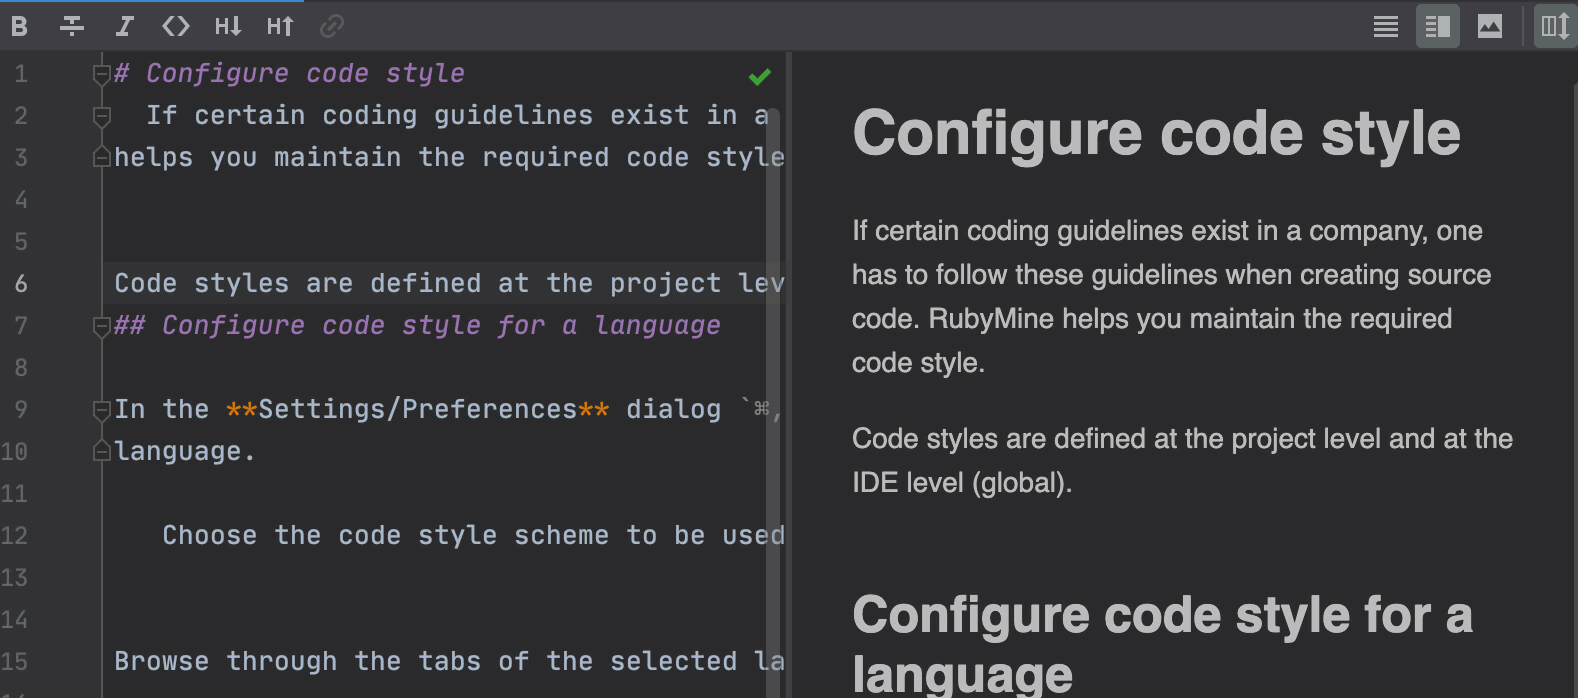Viewport: 1578px width, 698px height.
Task: Collapse the fold marker on line 2
Action: (x=101, y=116)
